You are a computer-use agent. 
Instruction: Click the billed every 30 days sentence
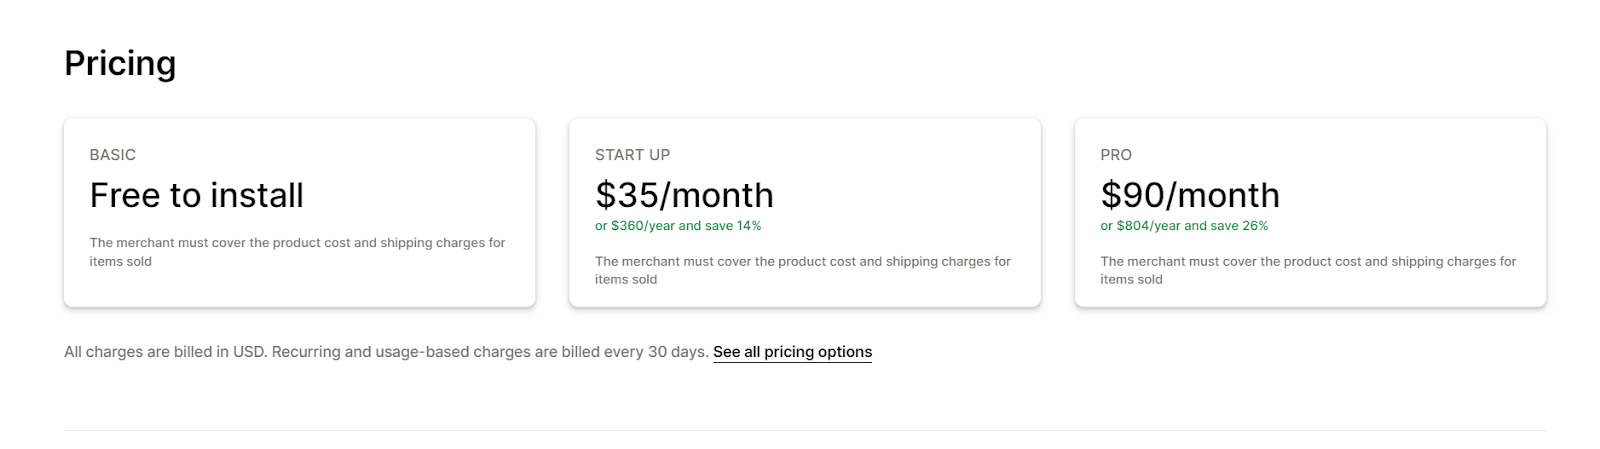click(x=490, y=352)
